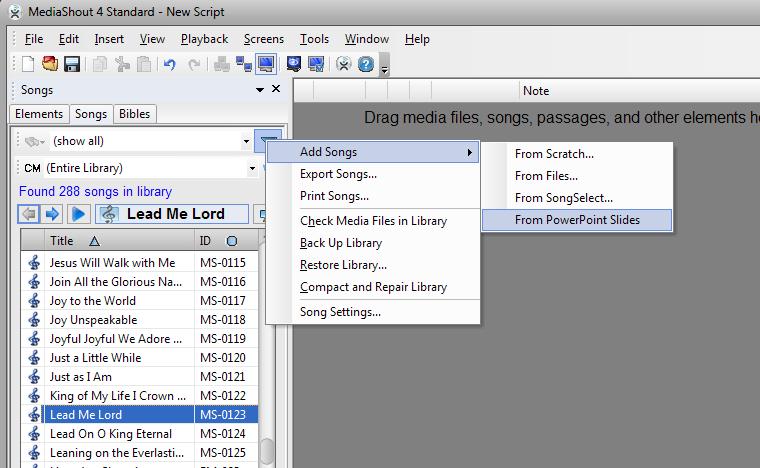Open the Songs panel dropdown arrow

coord(260,90)
